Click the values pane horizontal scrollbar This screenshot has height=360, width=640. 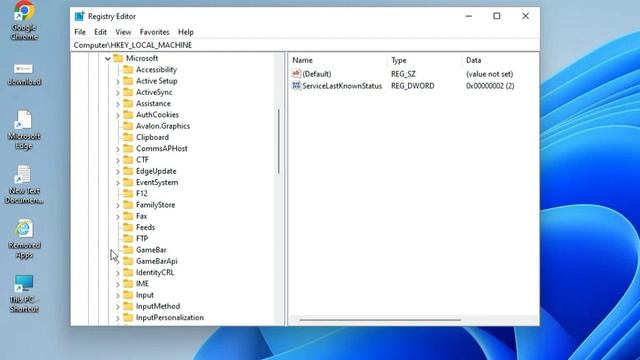coord(380,320)
